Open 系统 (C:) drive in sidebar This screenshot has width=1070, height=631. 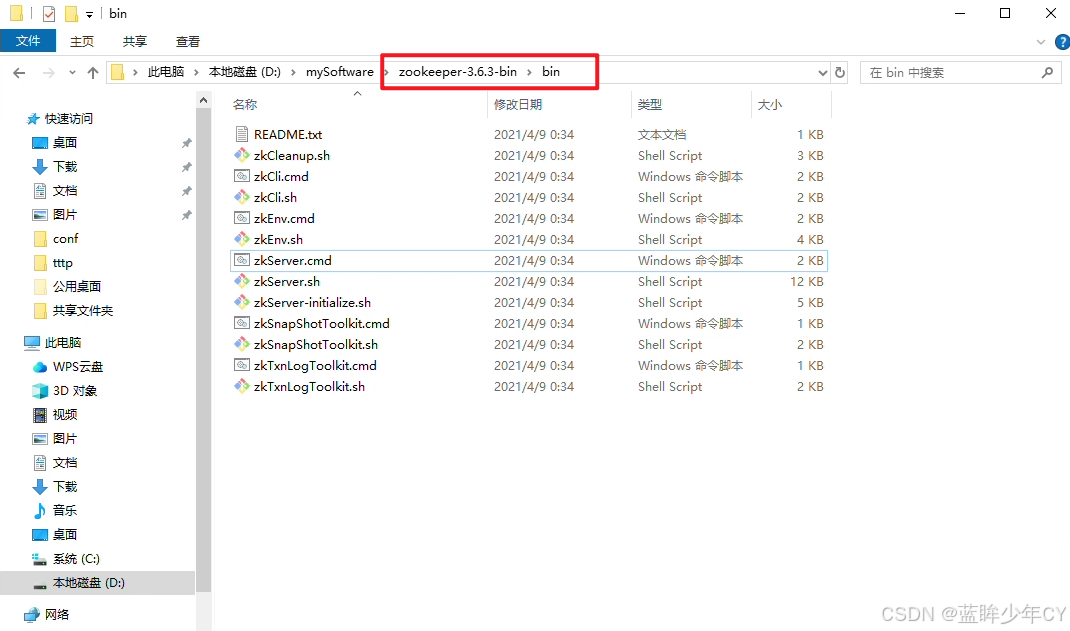click(x=66, y=559)
